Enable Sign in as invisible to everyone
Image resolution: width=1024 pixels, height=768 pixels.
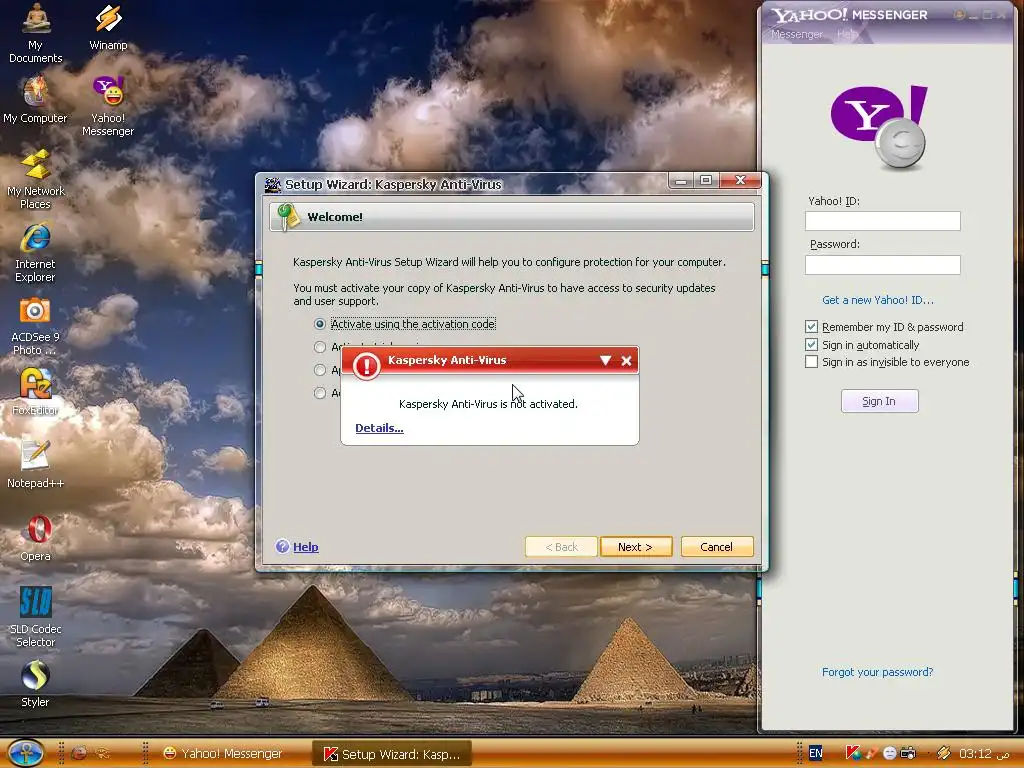pyautogui.click(x=811, y=362)
